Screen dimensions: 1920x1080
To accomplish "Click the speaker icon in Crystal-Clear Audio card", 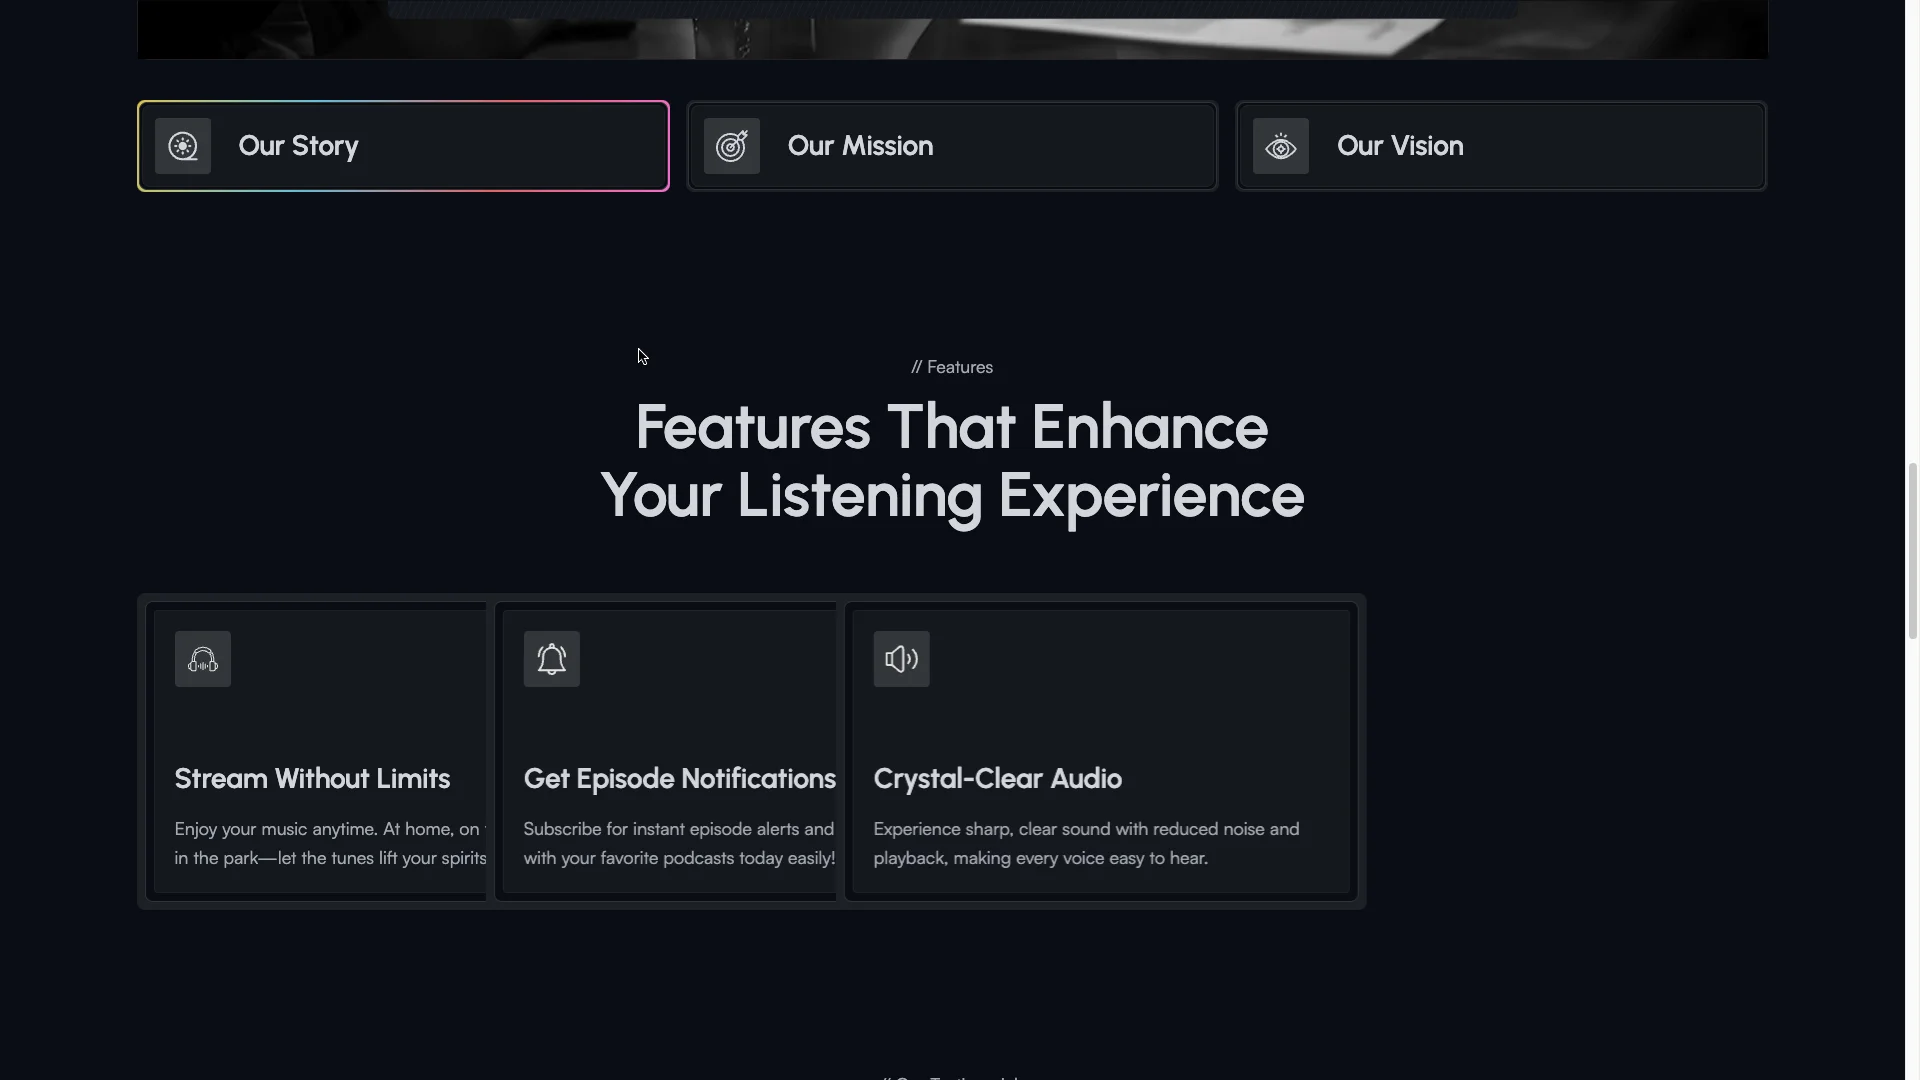I will pyautogui.click(x=902, y=659).
